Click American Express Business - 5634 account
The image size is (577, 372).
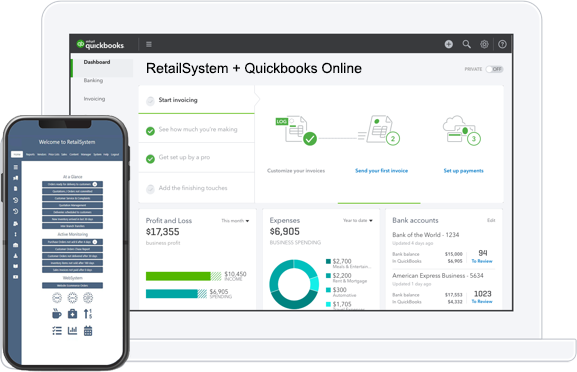[x=438, y=276]
